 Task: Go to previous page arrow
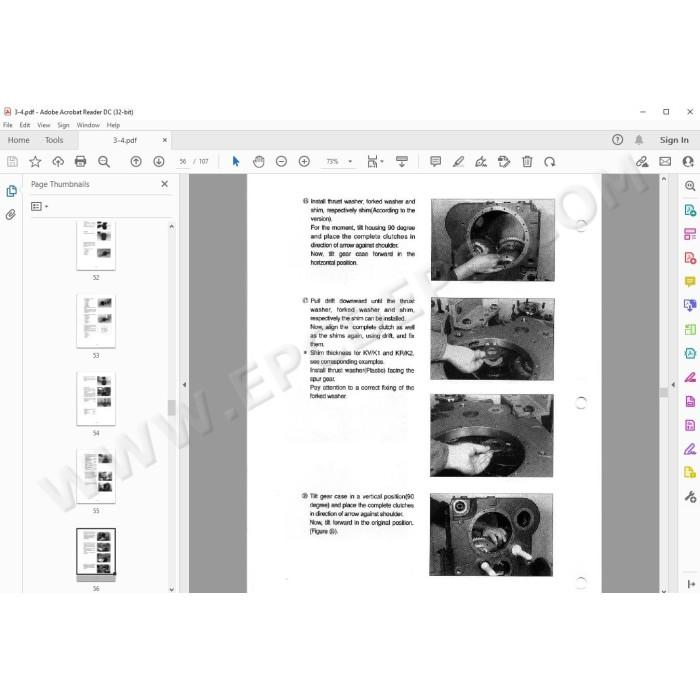coord(136,162)
